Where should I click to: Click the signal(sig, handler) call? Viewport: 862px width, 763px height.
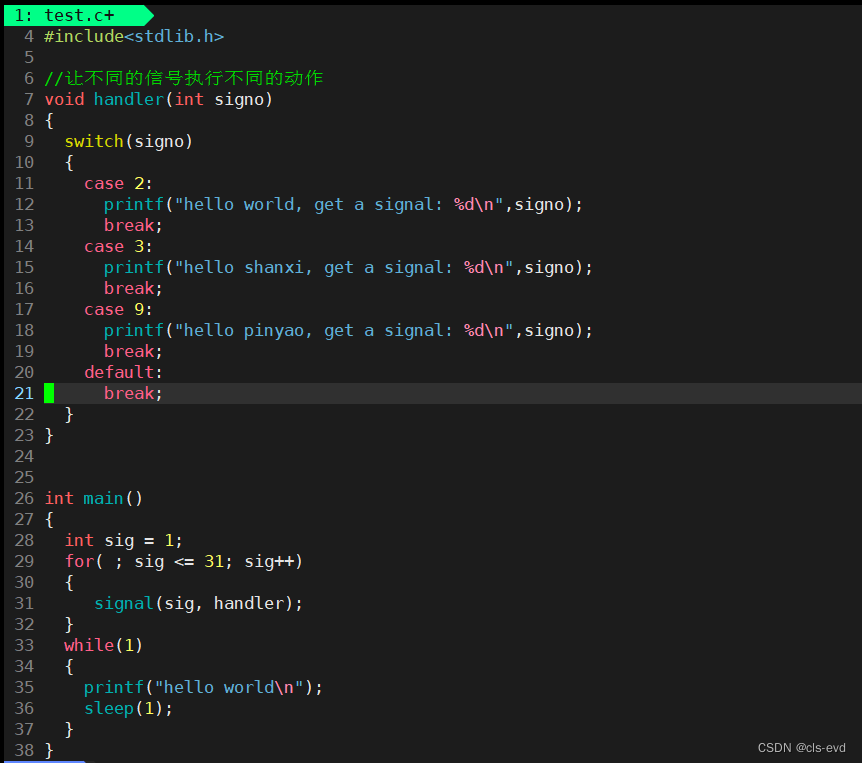click(198, 604)
